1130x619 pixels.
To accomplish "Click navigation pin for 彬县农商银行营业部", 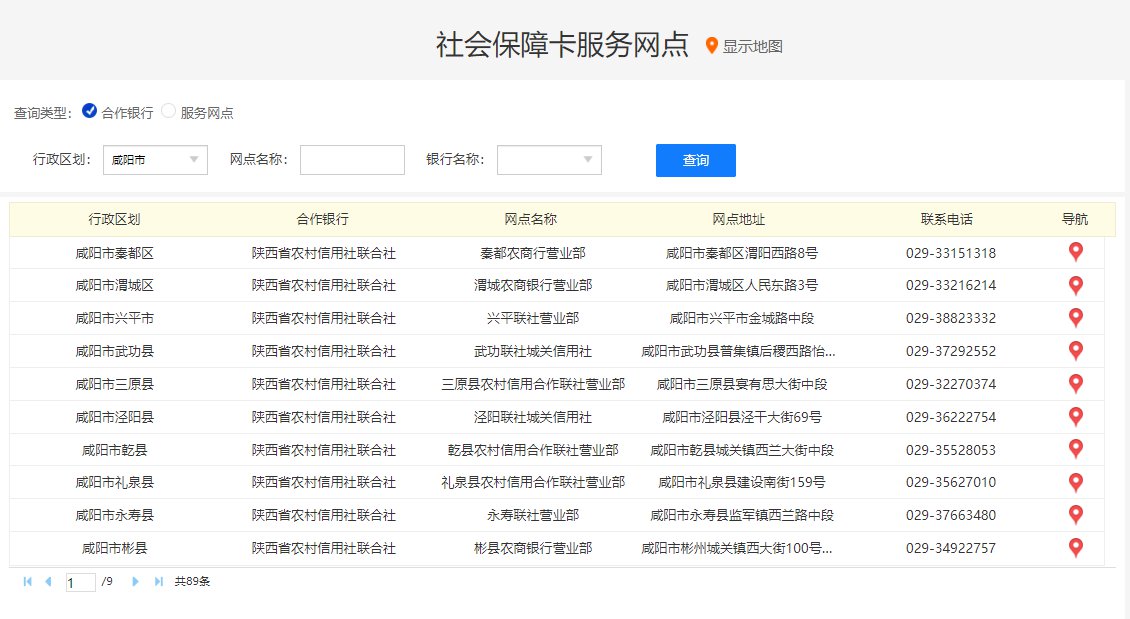I will point(1076,548).
